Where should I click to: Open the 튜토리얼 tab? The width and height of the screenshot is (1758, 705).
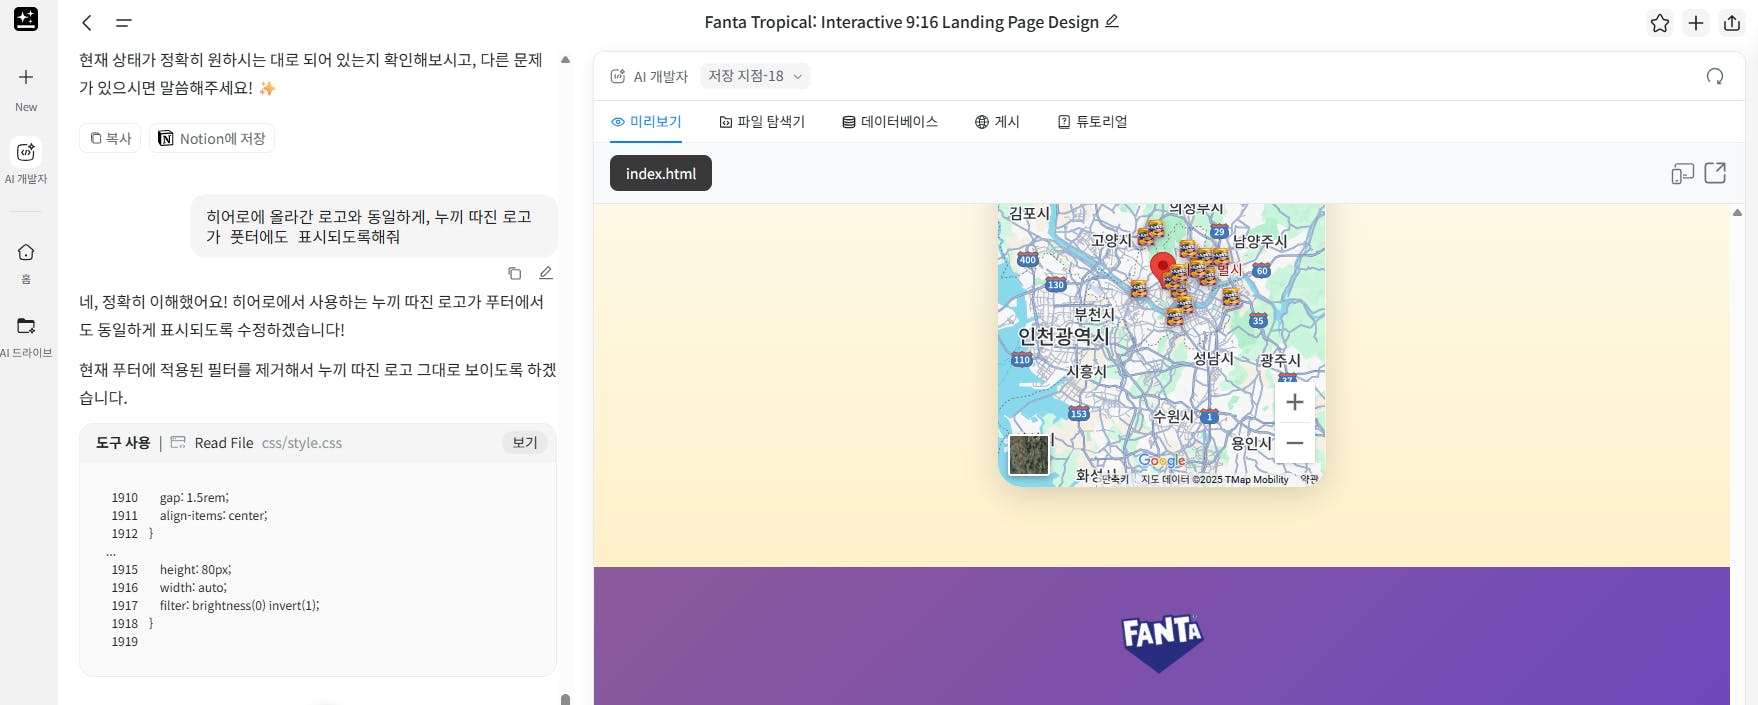point(1092,122)
